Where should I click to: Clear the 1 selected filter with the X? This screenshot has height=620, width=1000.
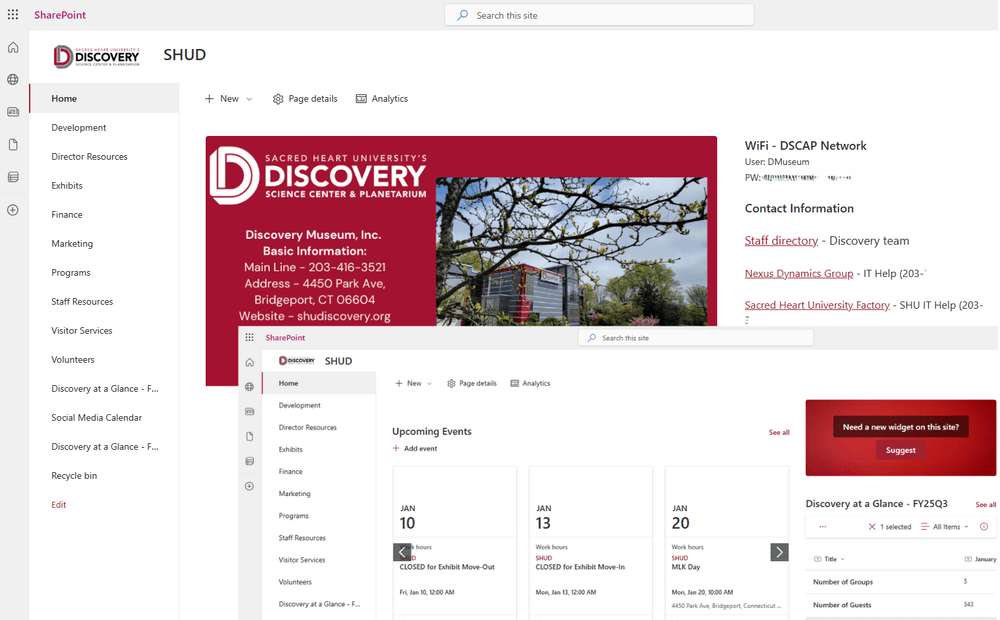pyautogui.click(x=872, y=526)
